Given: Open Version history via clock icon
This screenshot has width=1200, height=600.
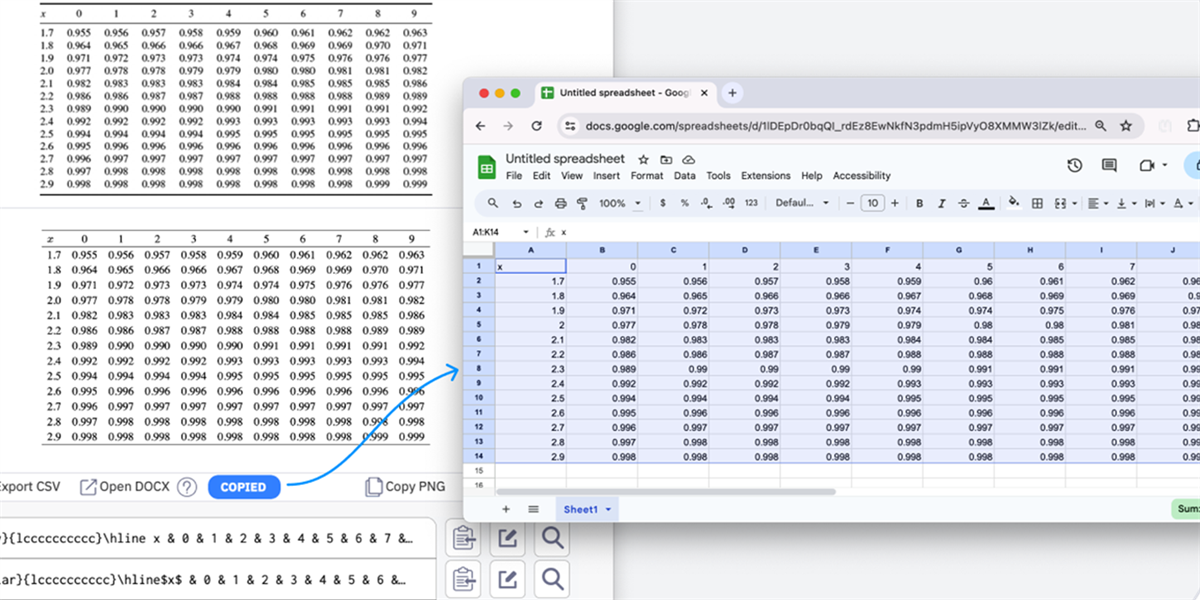Looking at the screenshot, I should coord(1074,165).
